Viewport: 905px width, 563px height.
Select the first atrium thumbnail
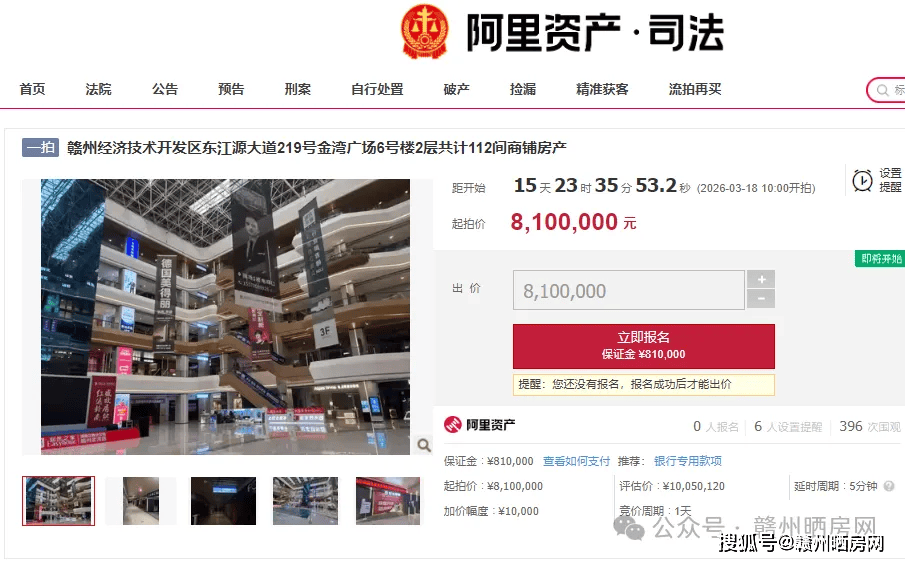coord(58,501)
